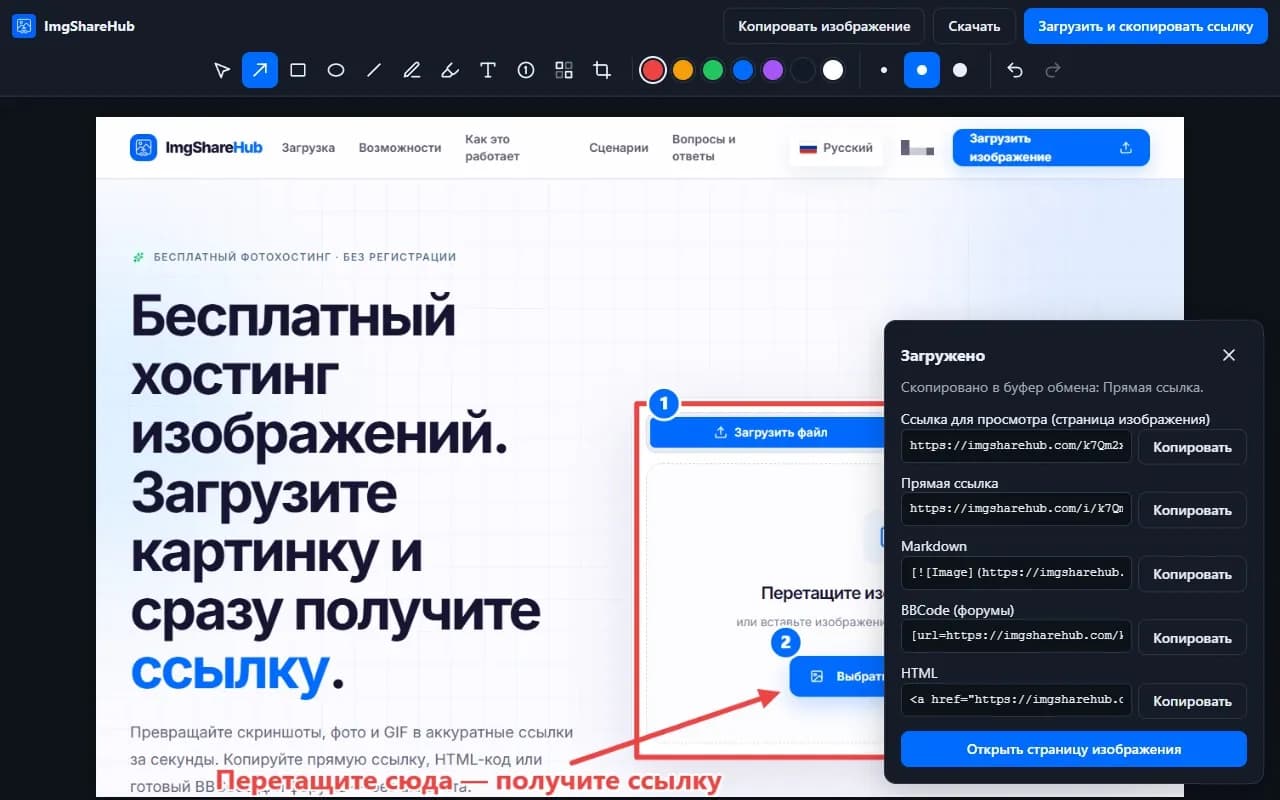Choose the ellipse shape tool

(336, 70)
